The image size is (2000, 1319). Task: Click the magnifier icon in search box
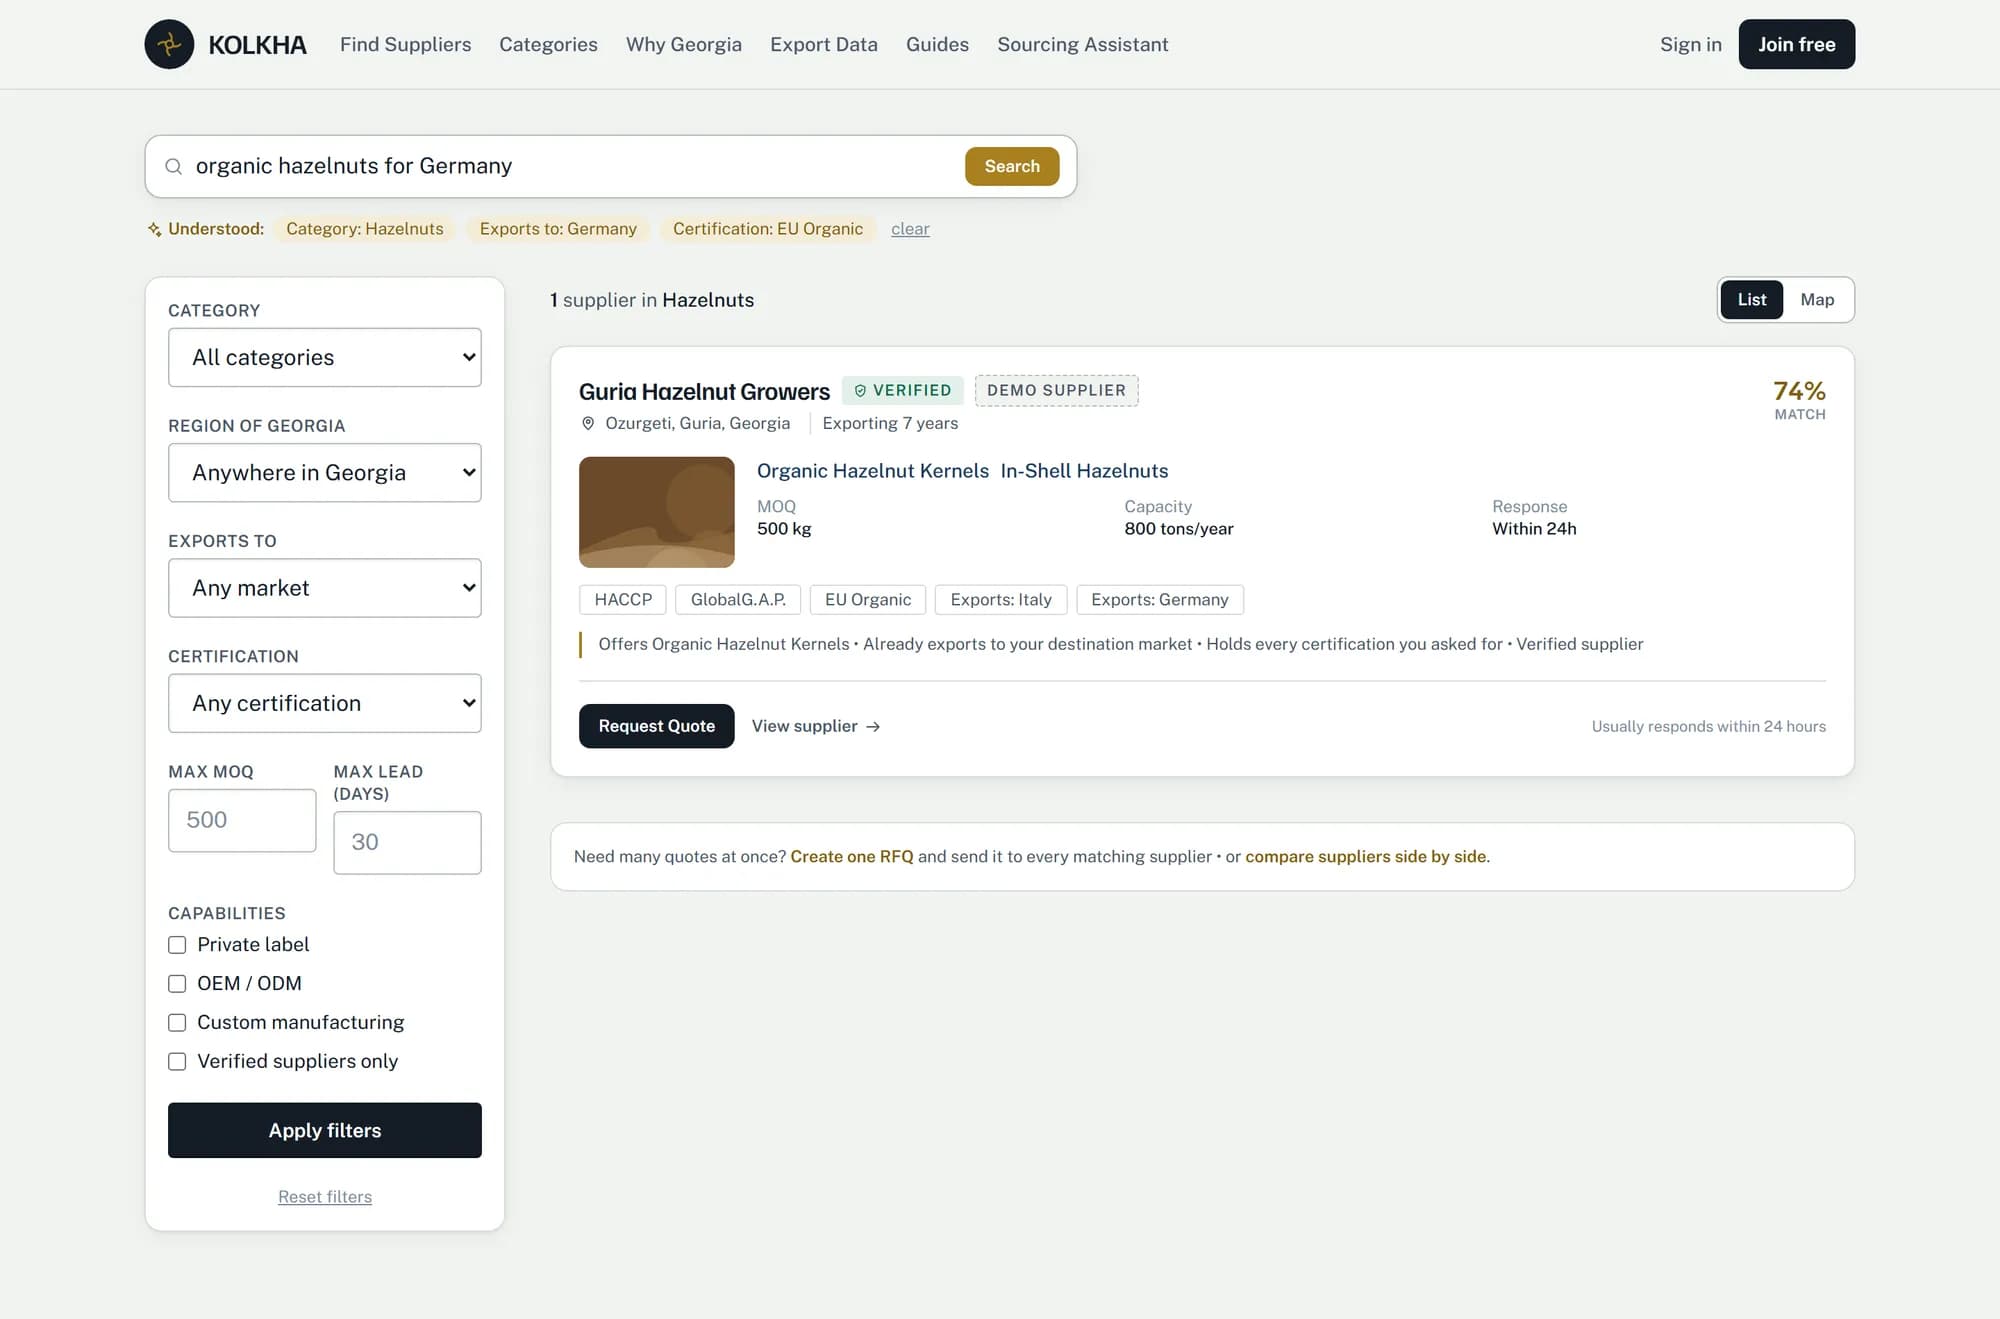click(x=174, y=166)
